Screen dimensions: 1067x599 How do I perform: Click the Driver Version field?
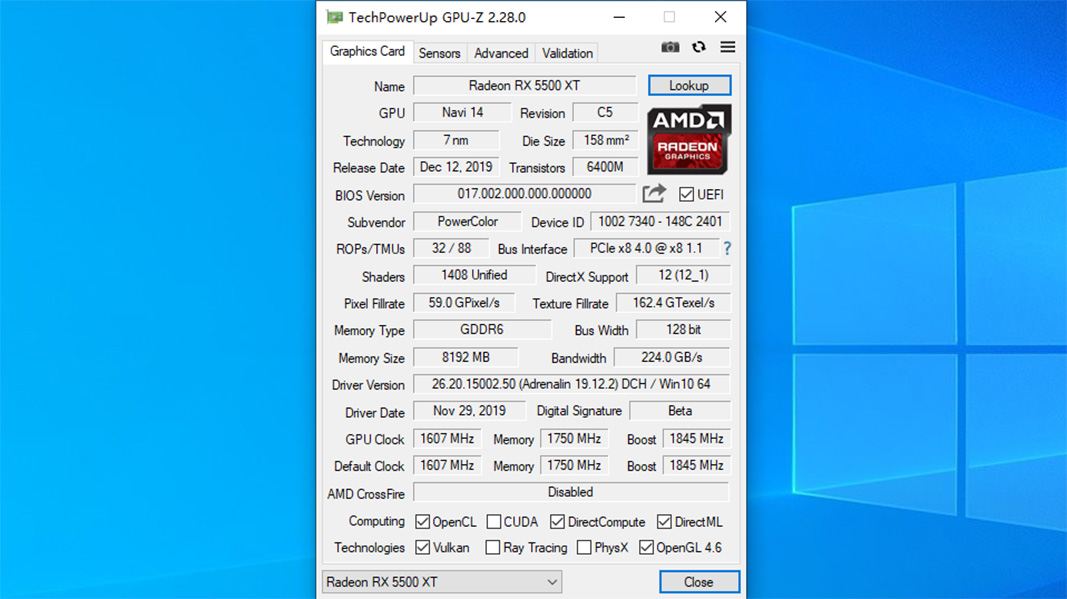click(x=572, y=384)
